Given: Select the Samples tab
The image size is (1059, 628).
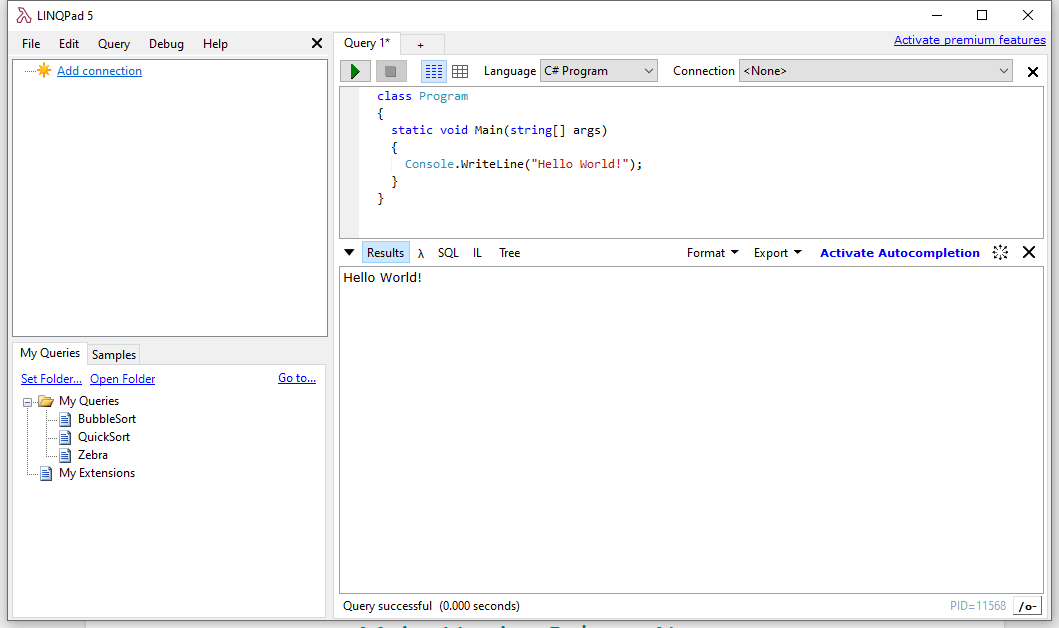Looking at the screenshot, I should coord(113,355).
